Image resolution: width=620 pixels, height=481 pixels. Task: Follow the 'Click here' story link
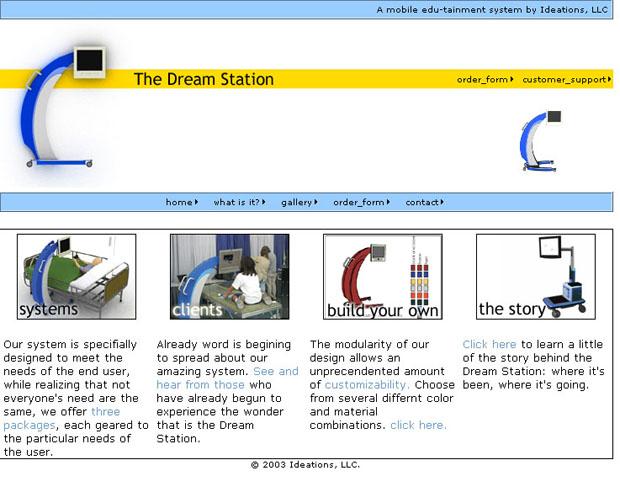(489, 345)
